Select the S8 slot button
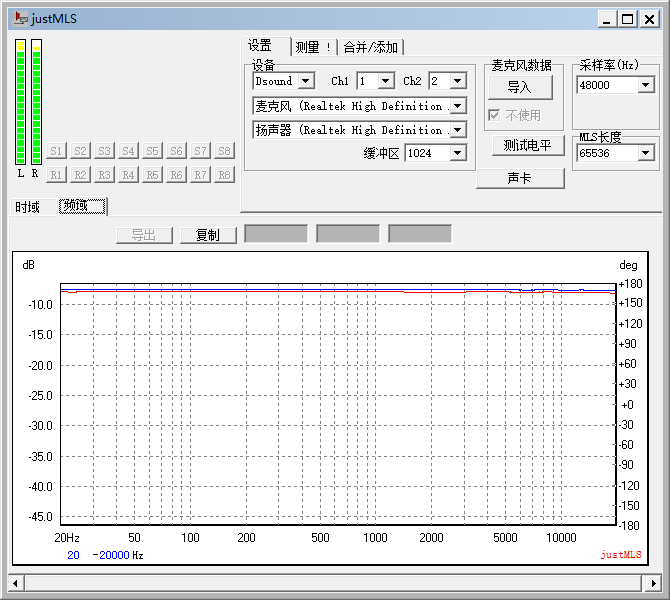Viewport: 670px width, 600px height. tap(224, 151)
